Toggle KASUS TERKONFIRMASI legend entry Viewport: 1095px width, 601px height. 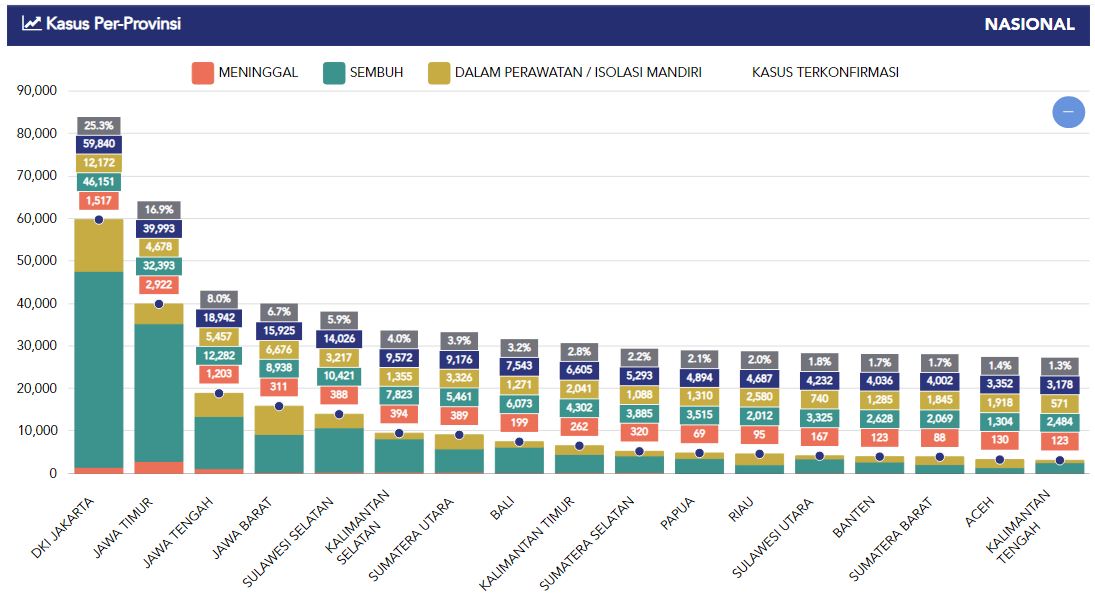[x=825, y=73]
